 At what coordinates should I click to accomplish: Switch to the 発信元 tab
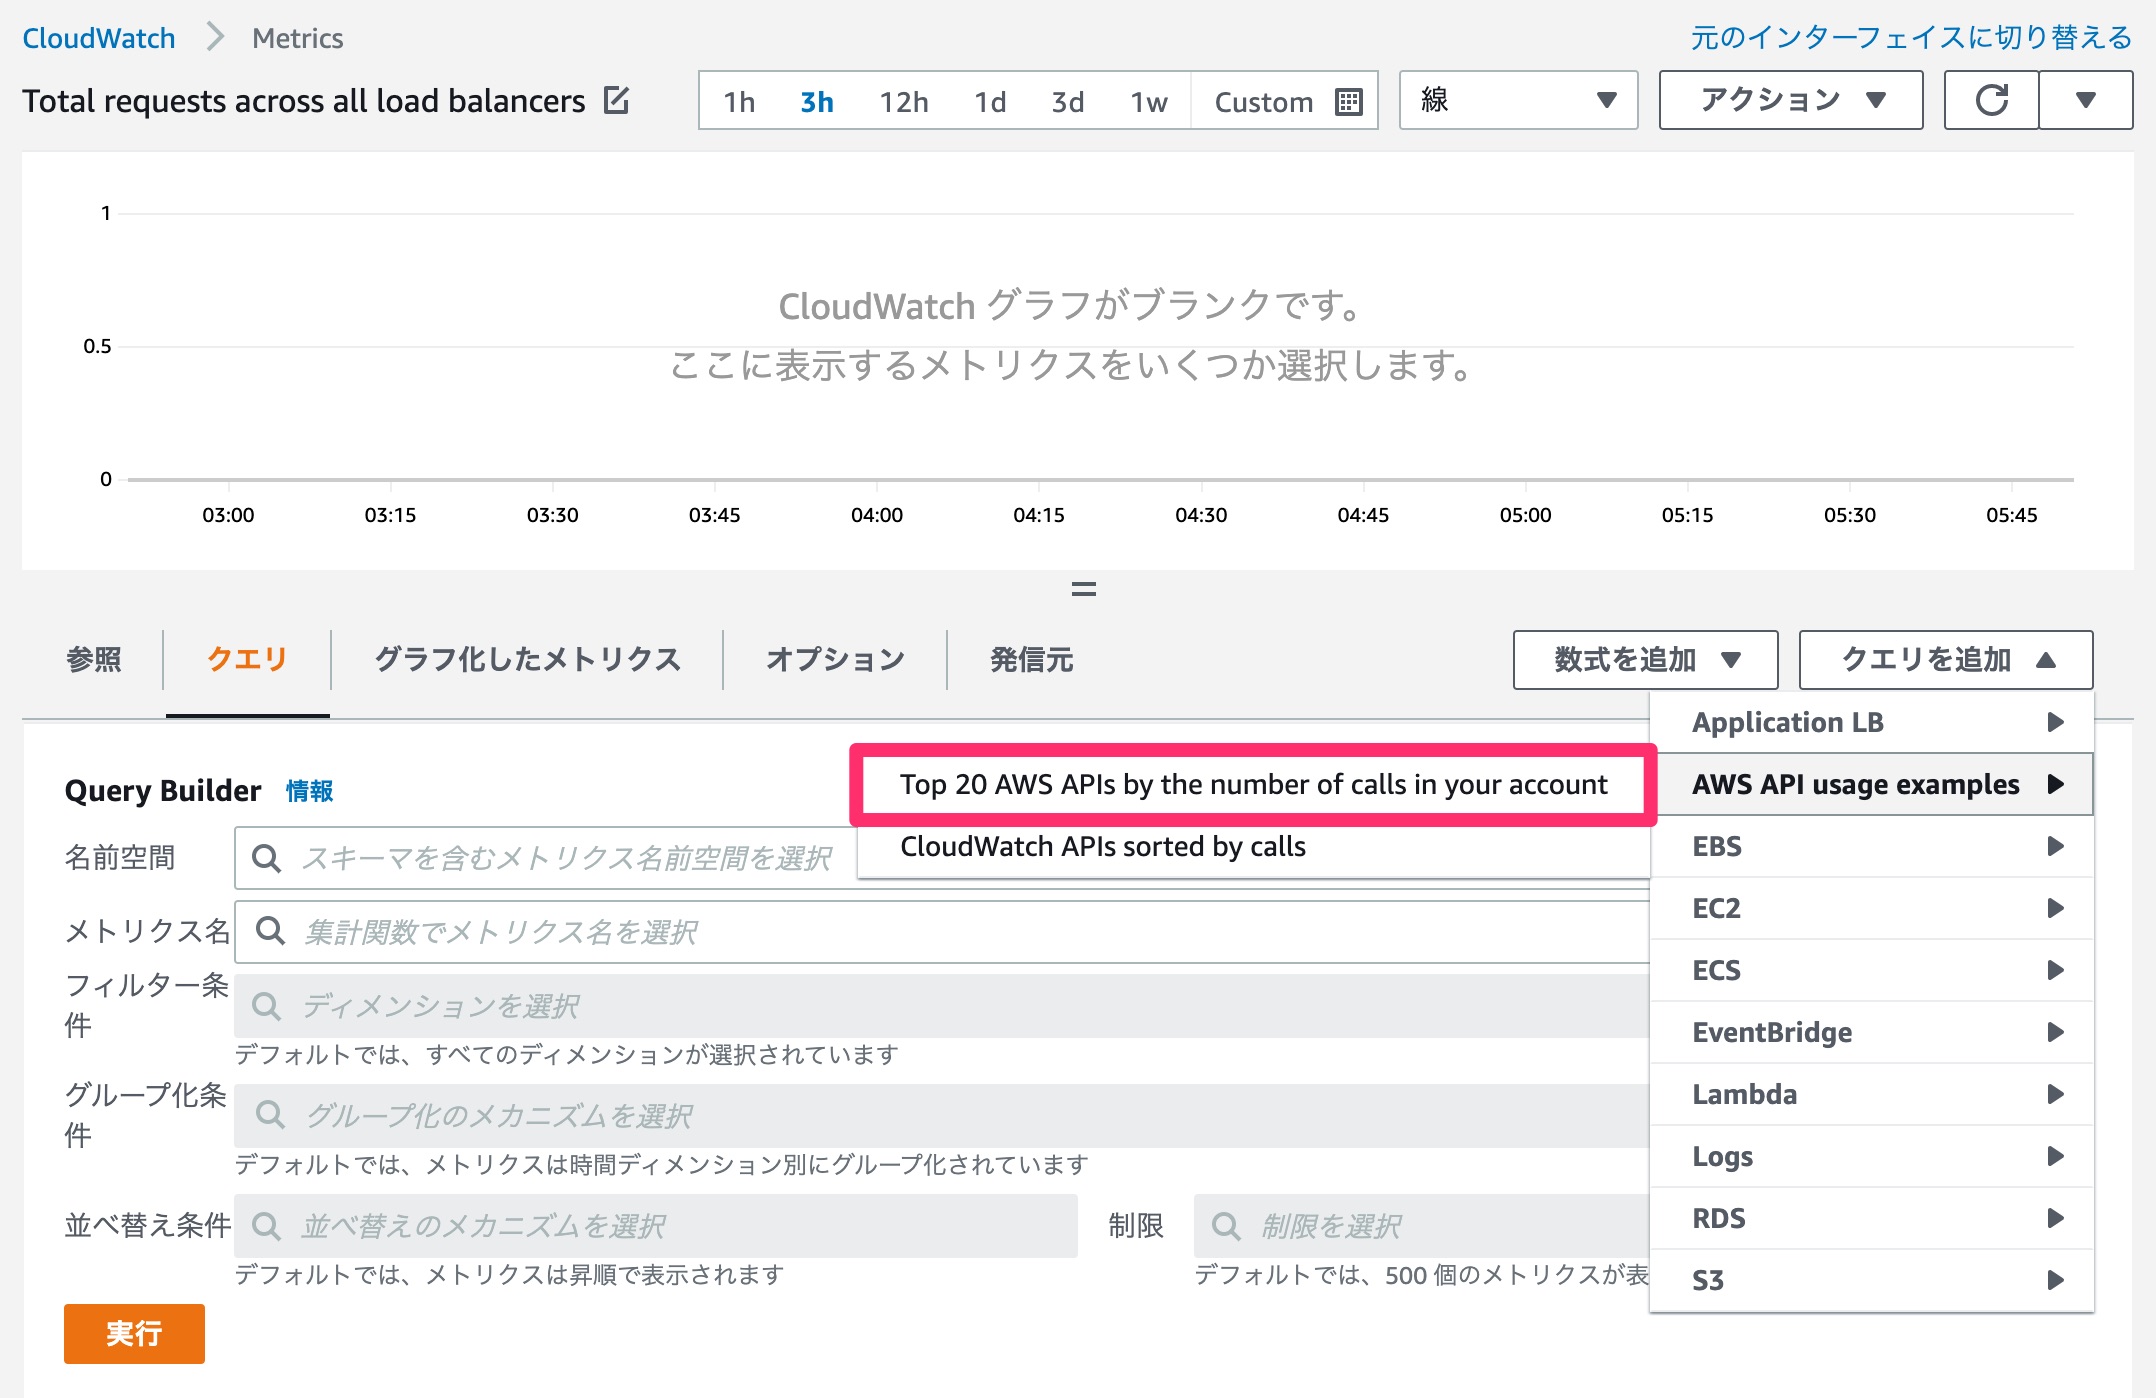tap(1031, 660)
